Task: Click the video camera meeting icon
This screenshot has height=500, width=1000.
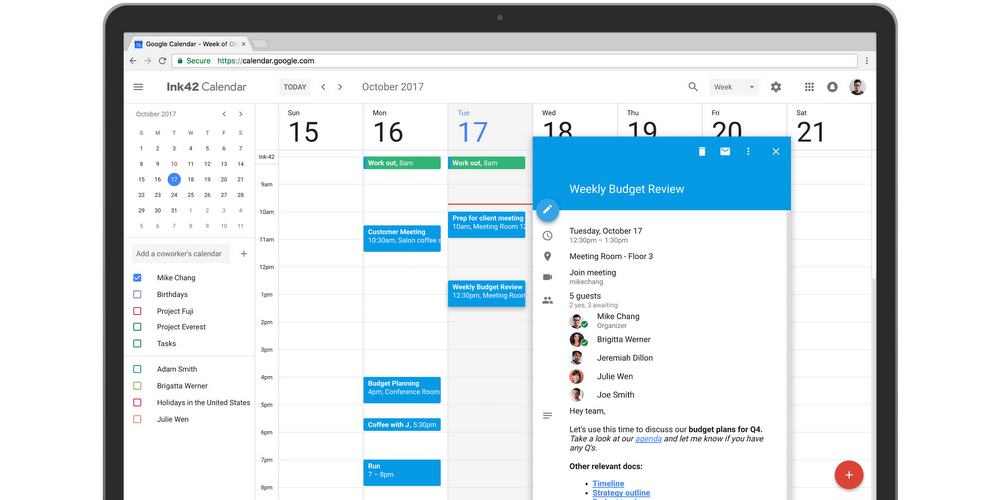Action: 547,277
